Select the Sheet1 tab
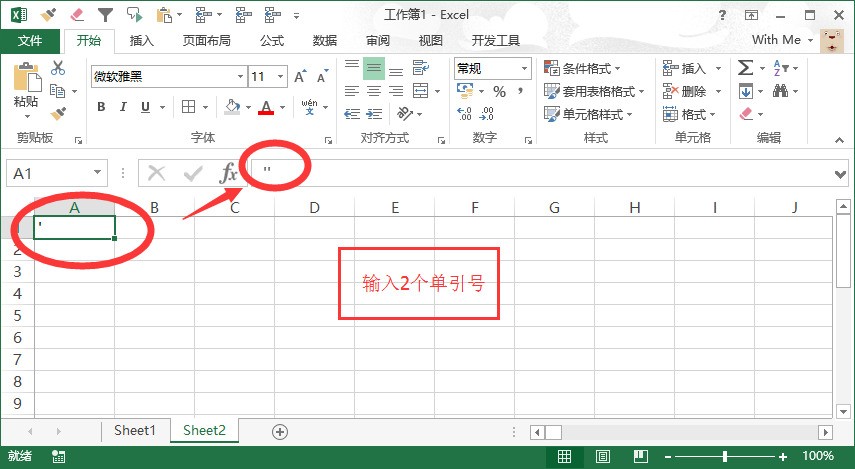 coord(135,430)
